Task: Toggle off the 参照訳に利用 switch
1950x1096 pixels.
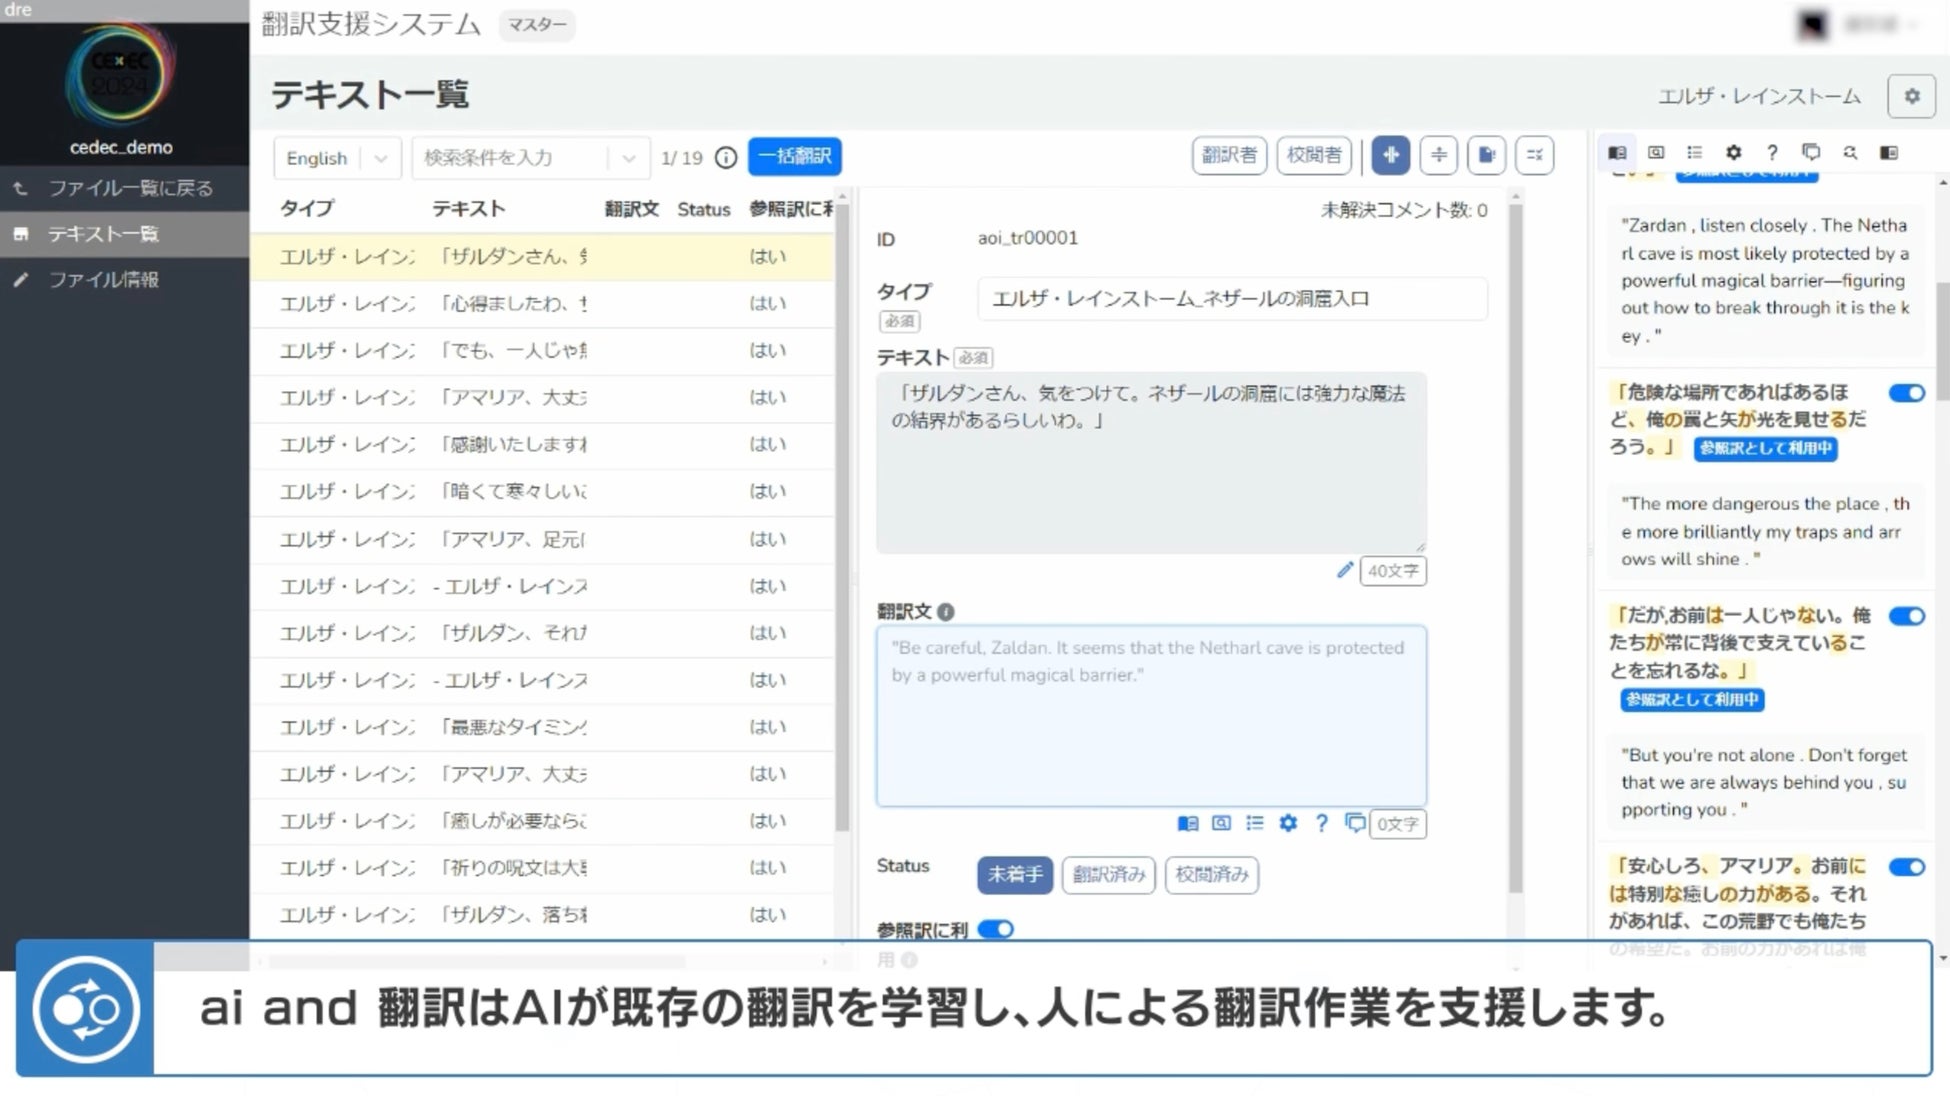Action: coord(995,929)
